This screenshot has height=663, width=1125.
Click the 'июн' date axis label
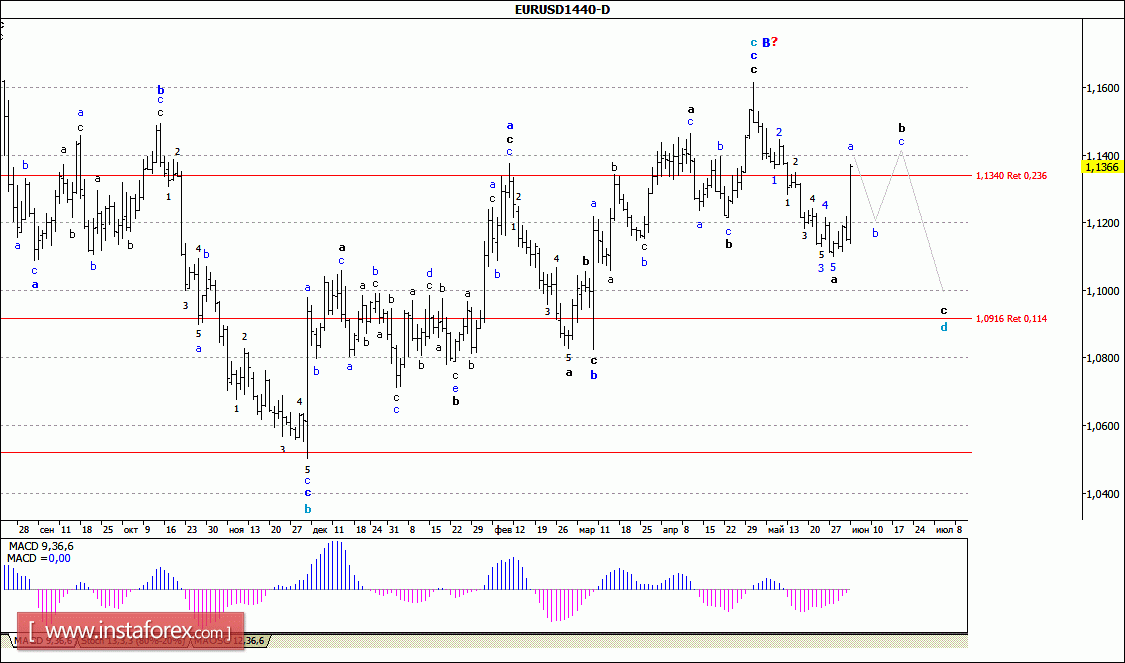(860, 530)
